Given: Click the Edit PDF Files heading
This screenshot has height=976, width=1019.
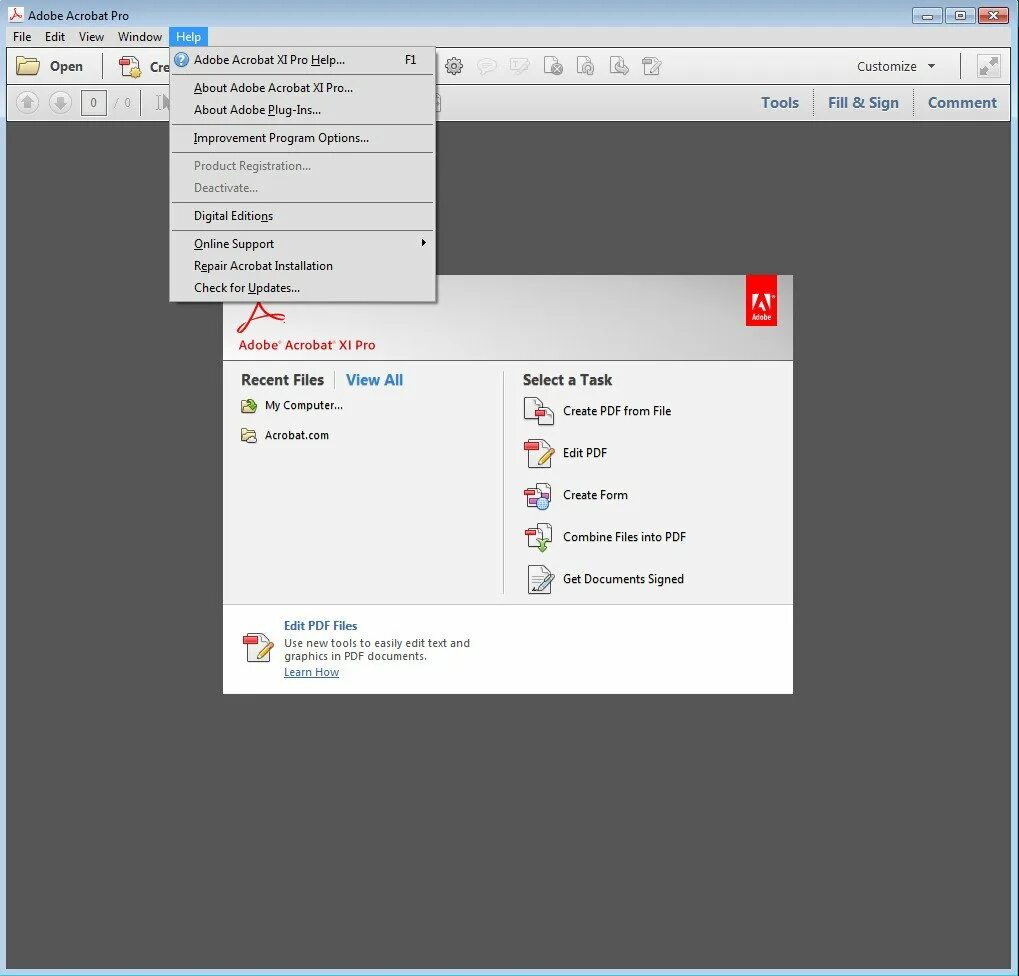Looking at the screenshot, I should click(320, 626).
